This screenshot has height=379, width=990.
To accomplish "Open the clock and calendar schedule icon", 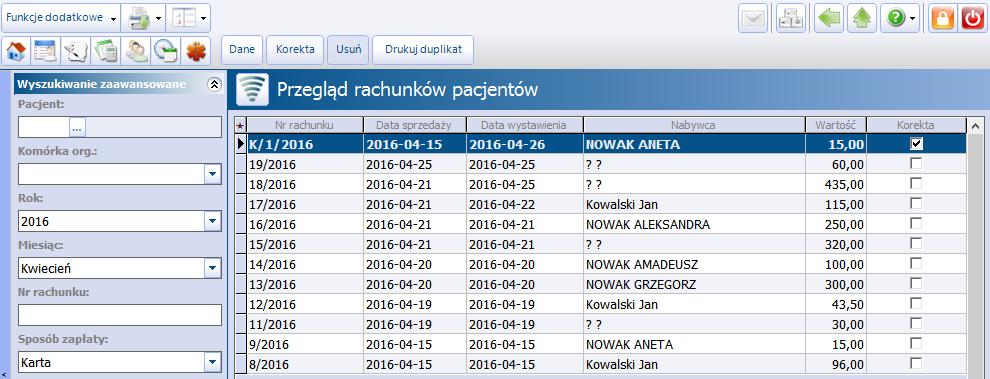I will 165,51.
